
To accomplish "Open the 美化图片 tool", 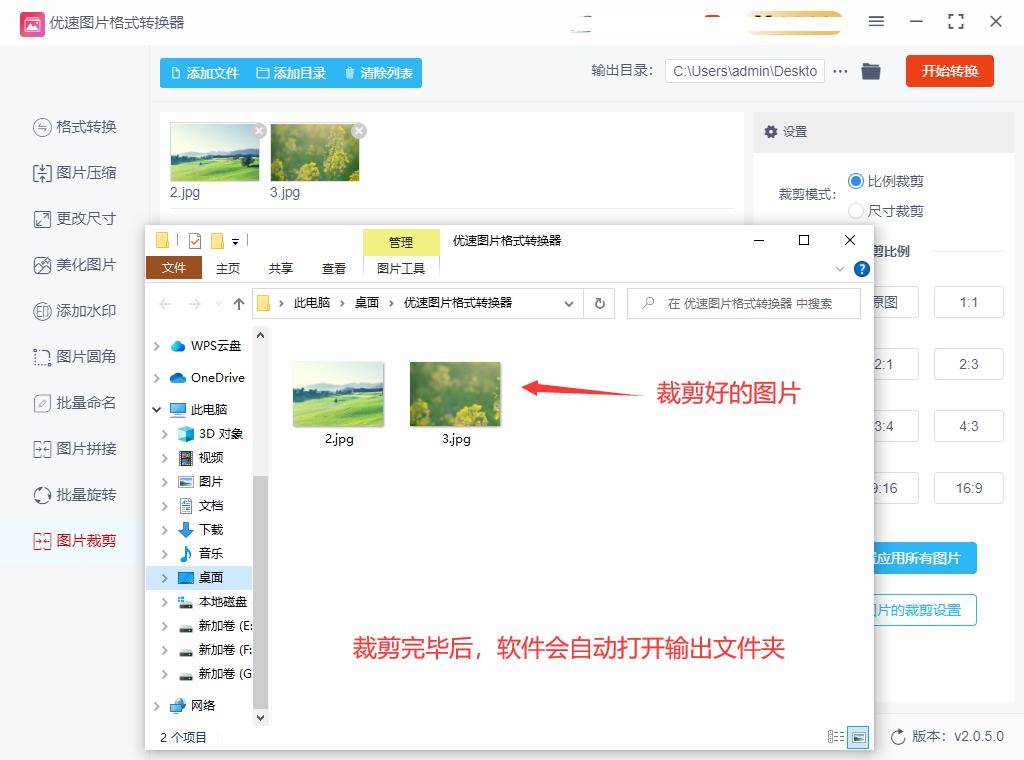I will tap(74, 264).
